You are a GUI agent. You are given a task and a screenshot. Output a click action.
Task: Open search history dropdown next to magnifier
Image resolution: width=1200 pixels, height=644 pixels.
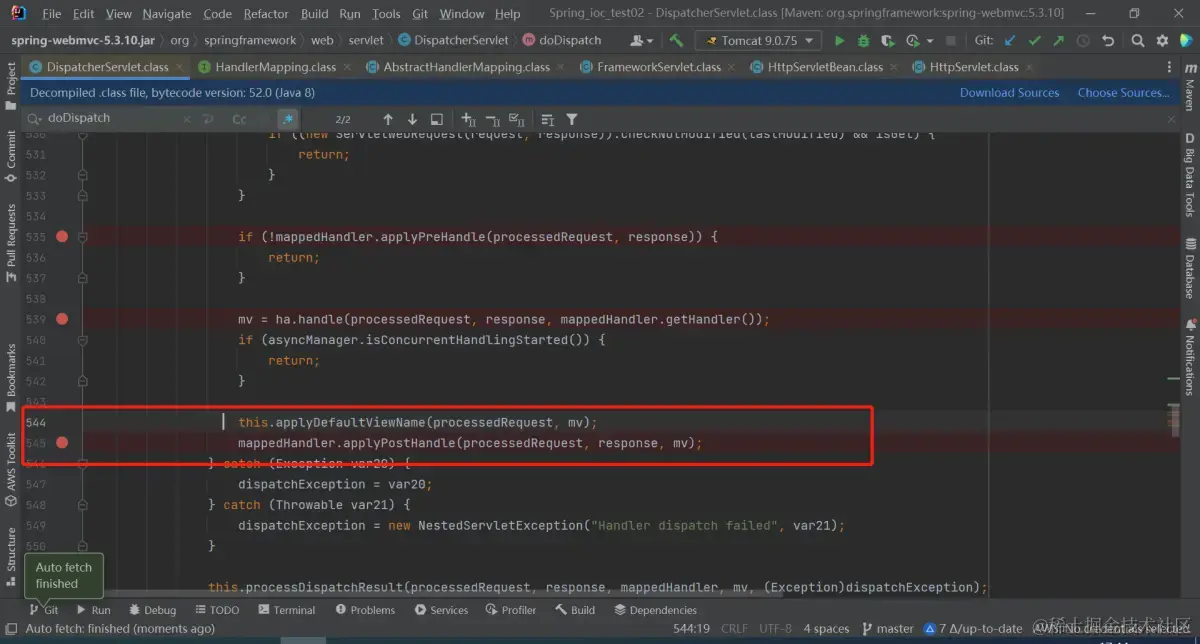(33, 119)
